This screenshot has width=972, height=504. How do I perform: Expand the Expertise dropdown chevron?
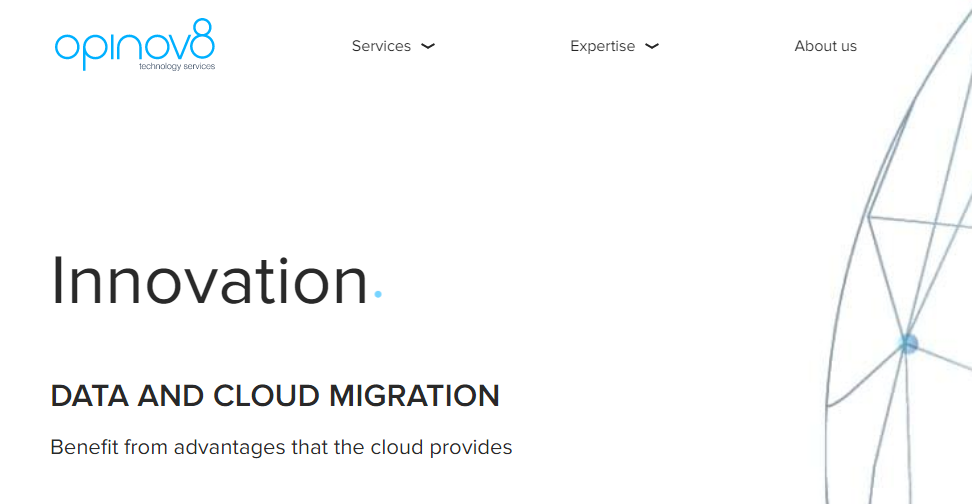pyautogui.click(x=652, y=46)
